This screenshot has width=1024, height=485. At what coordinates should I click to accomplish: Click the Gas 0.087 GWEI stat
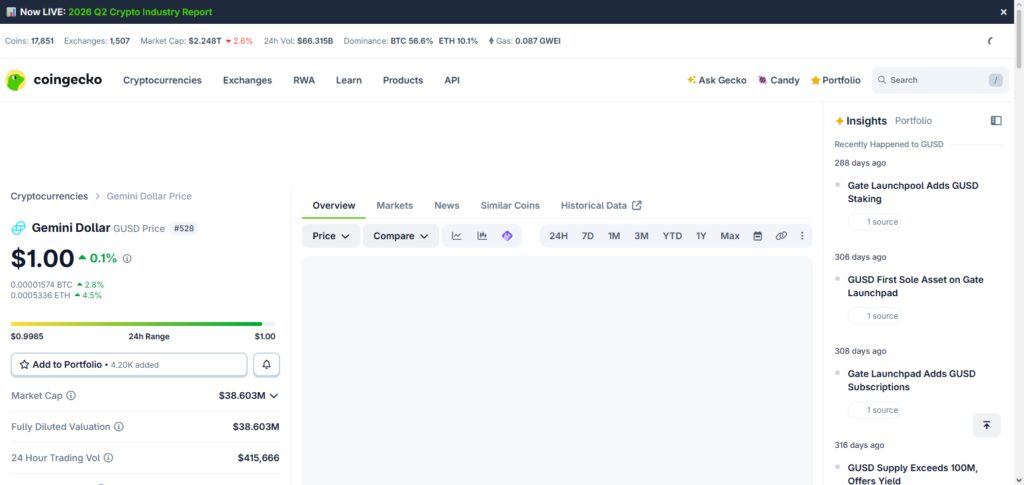pyautogui.click(x=524, y=41)
